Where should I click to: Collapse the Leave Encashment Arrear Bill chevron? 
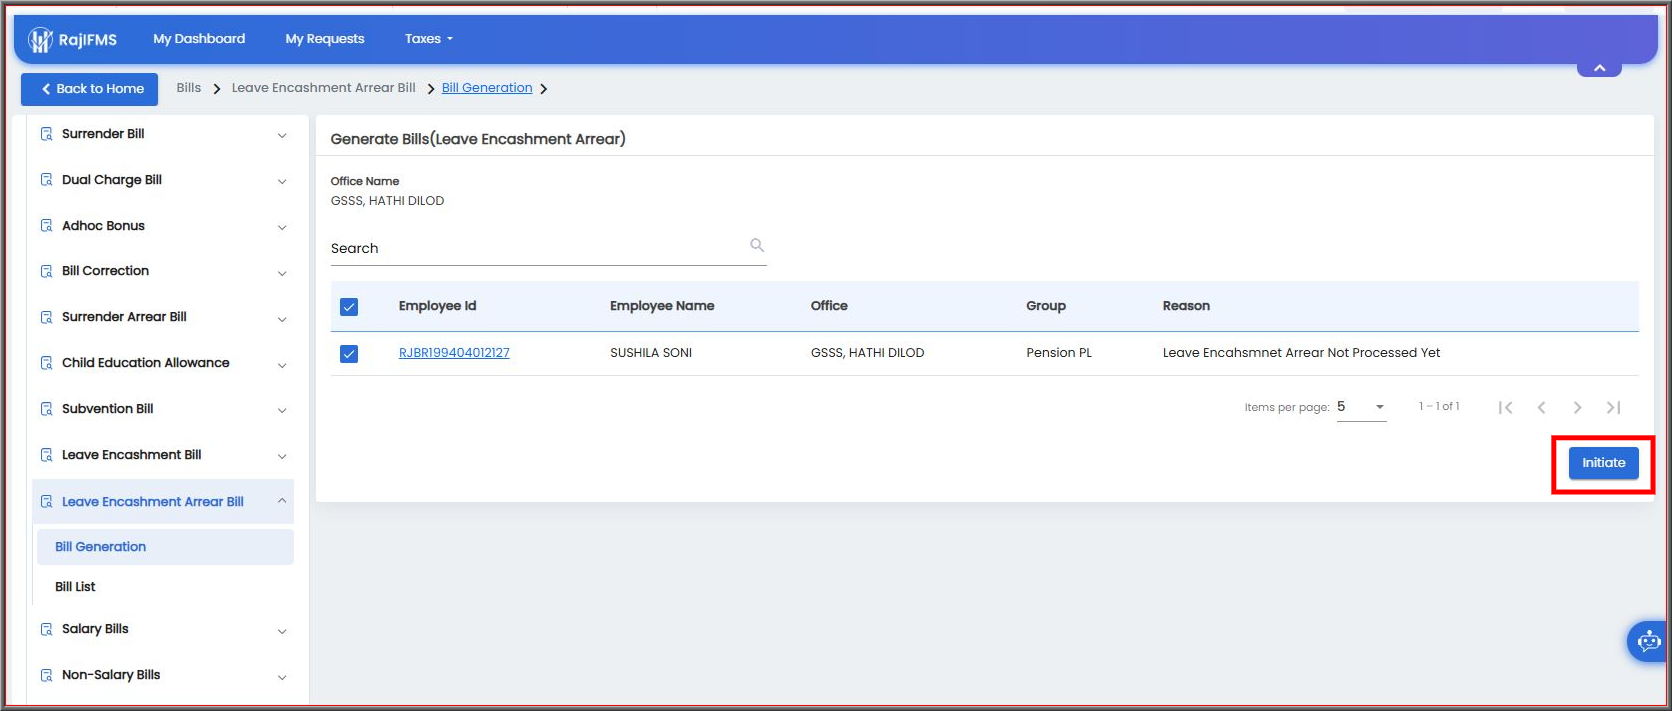(x=282, y=501)
